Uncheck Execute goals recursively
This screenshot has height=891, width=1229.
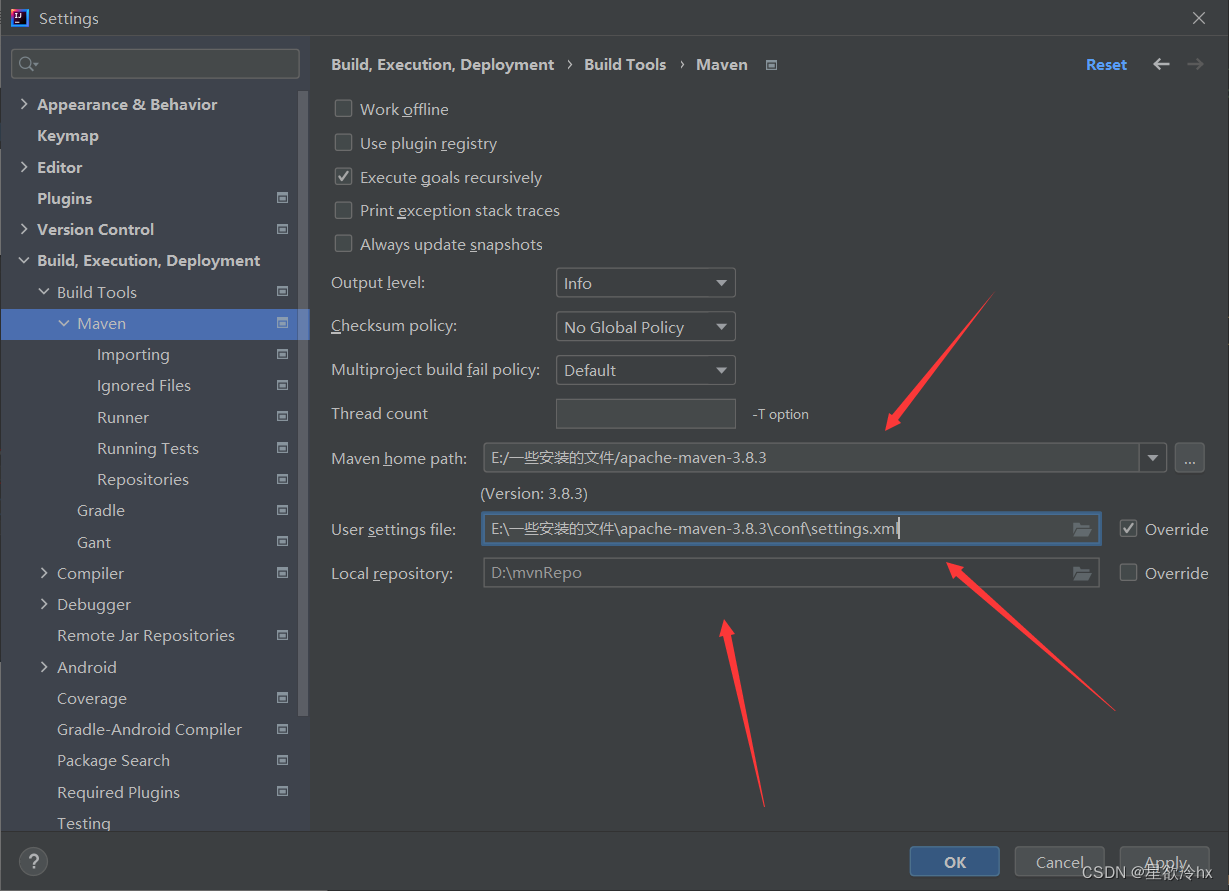343,177
